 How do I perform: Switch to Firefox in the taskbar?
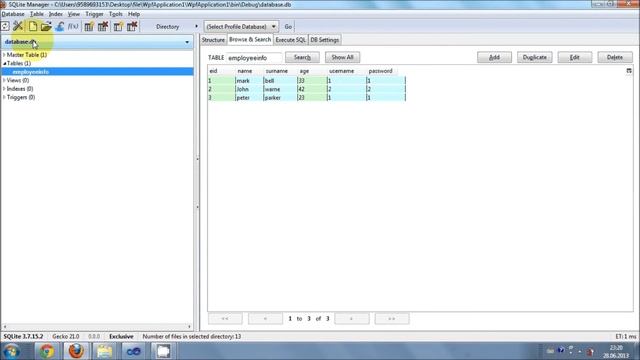click(76, 351)
